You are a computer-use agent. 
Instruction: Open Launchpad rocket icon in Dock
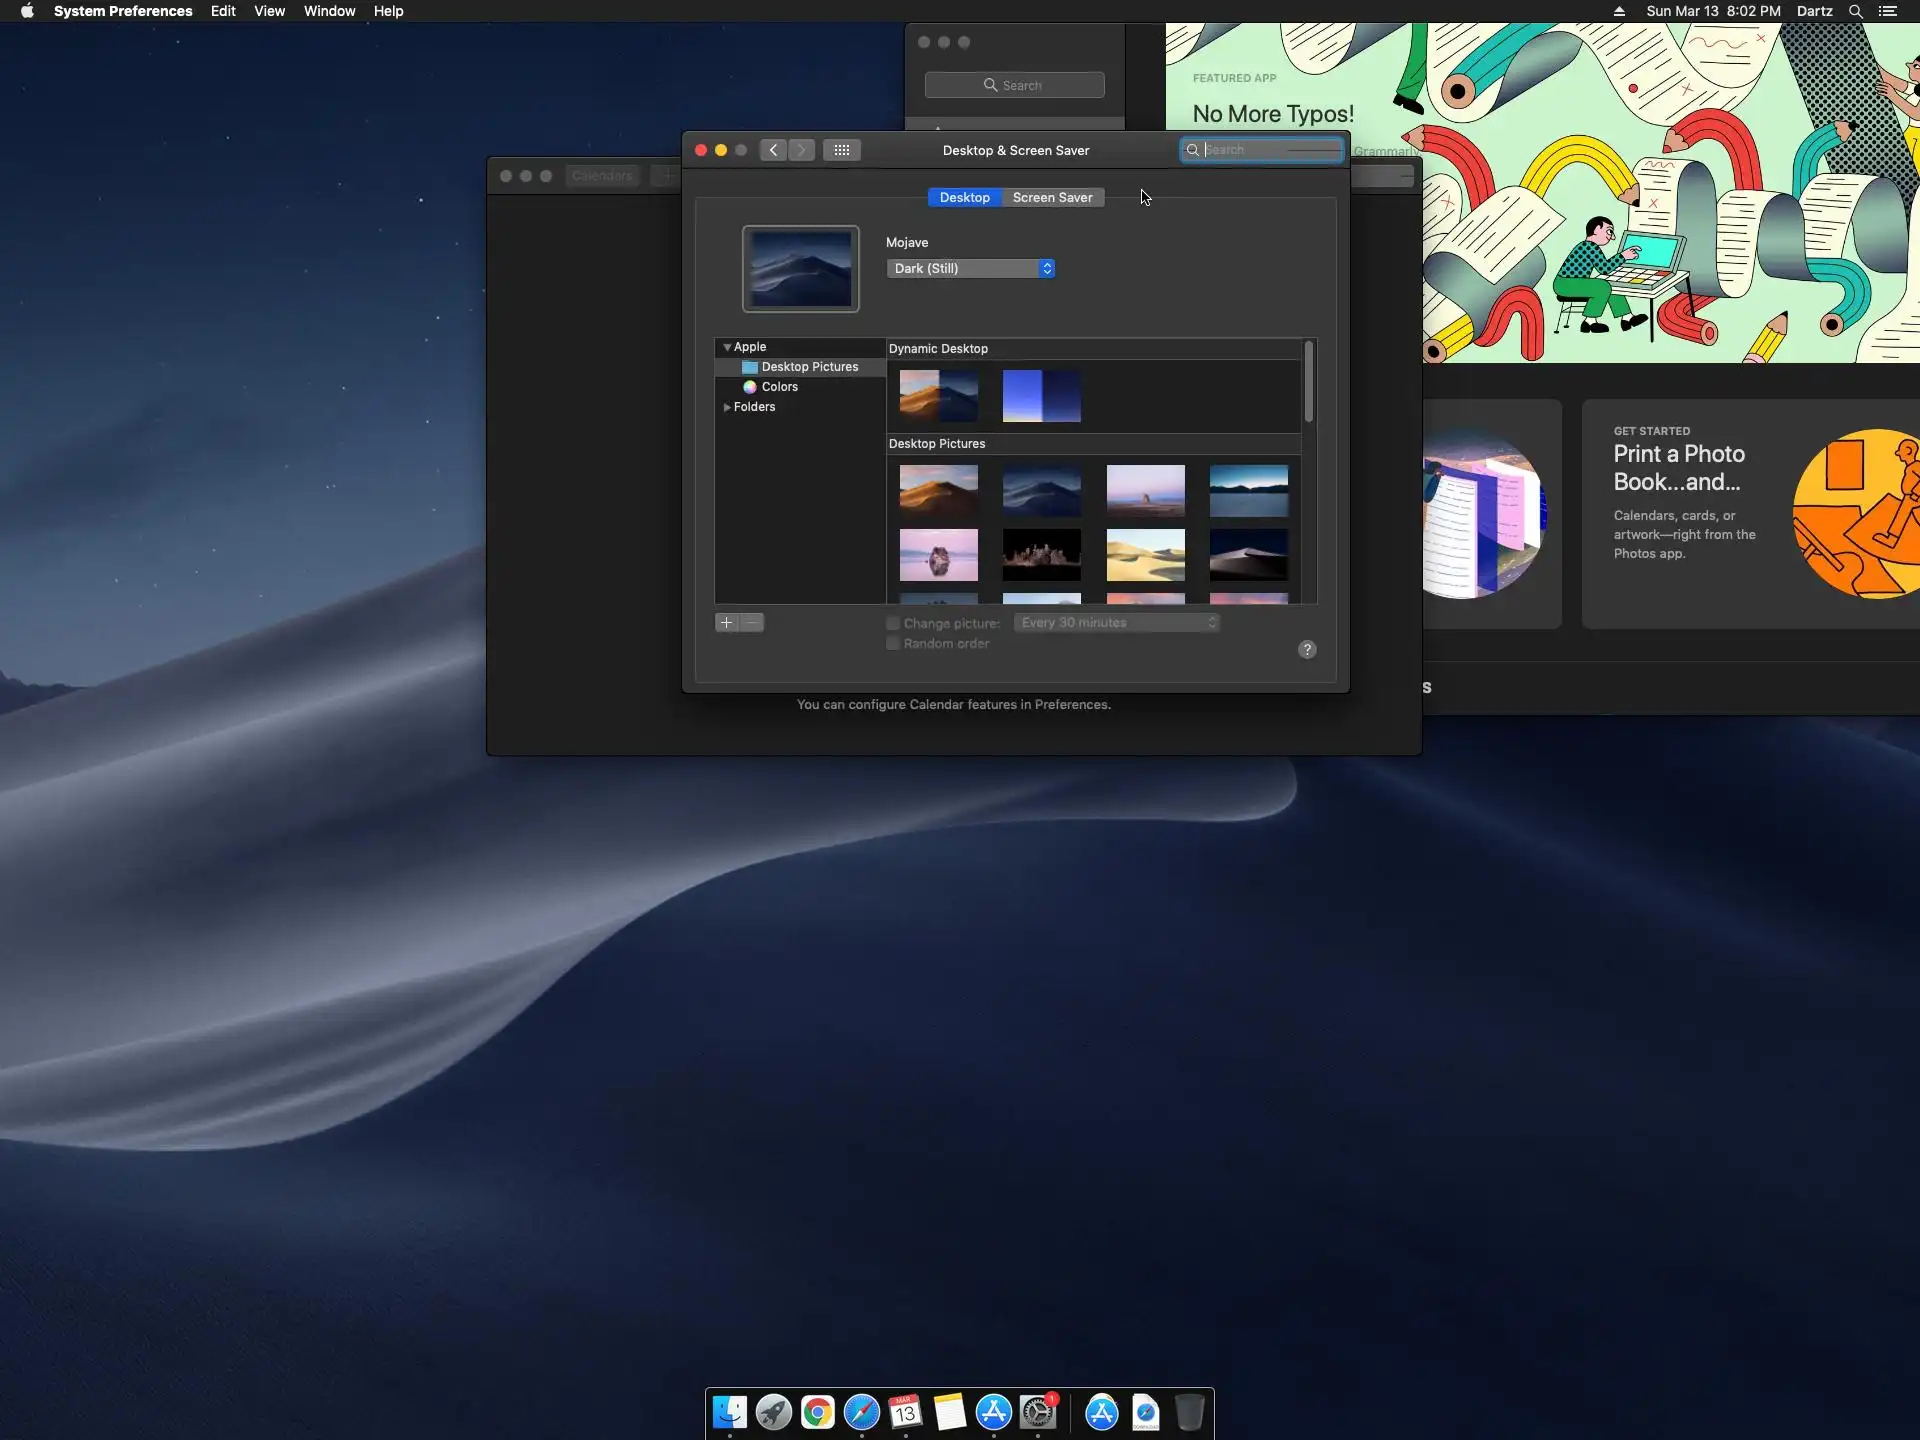point(773,1412)
